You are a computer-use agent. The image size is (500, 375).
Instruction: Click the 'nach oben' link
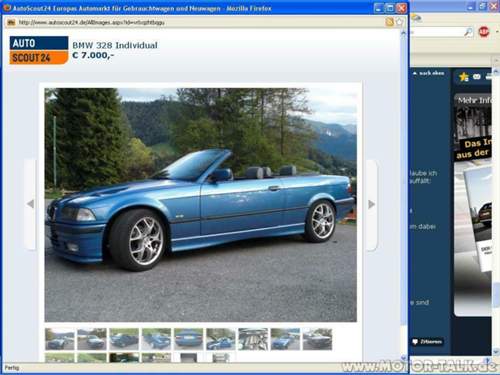(x=429, y=73)
